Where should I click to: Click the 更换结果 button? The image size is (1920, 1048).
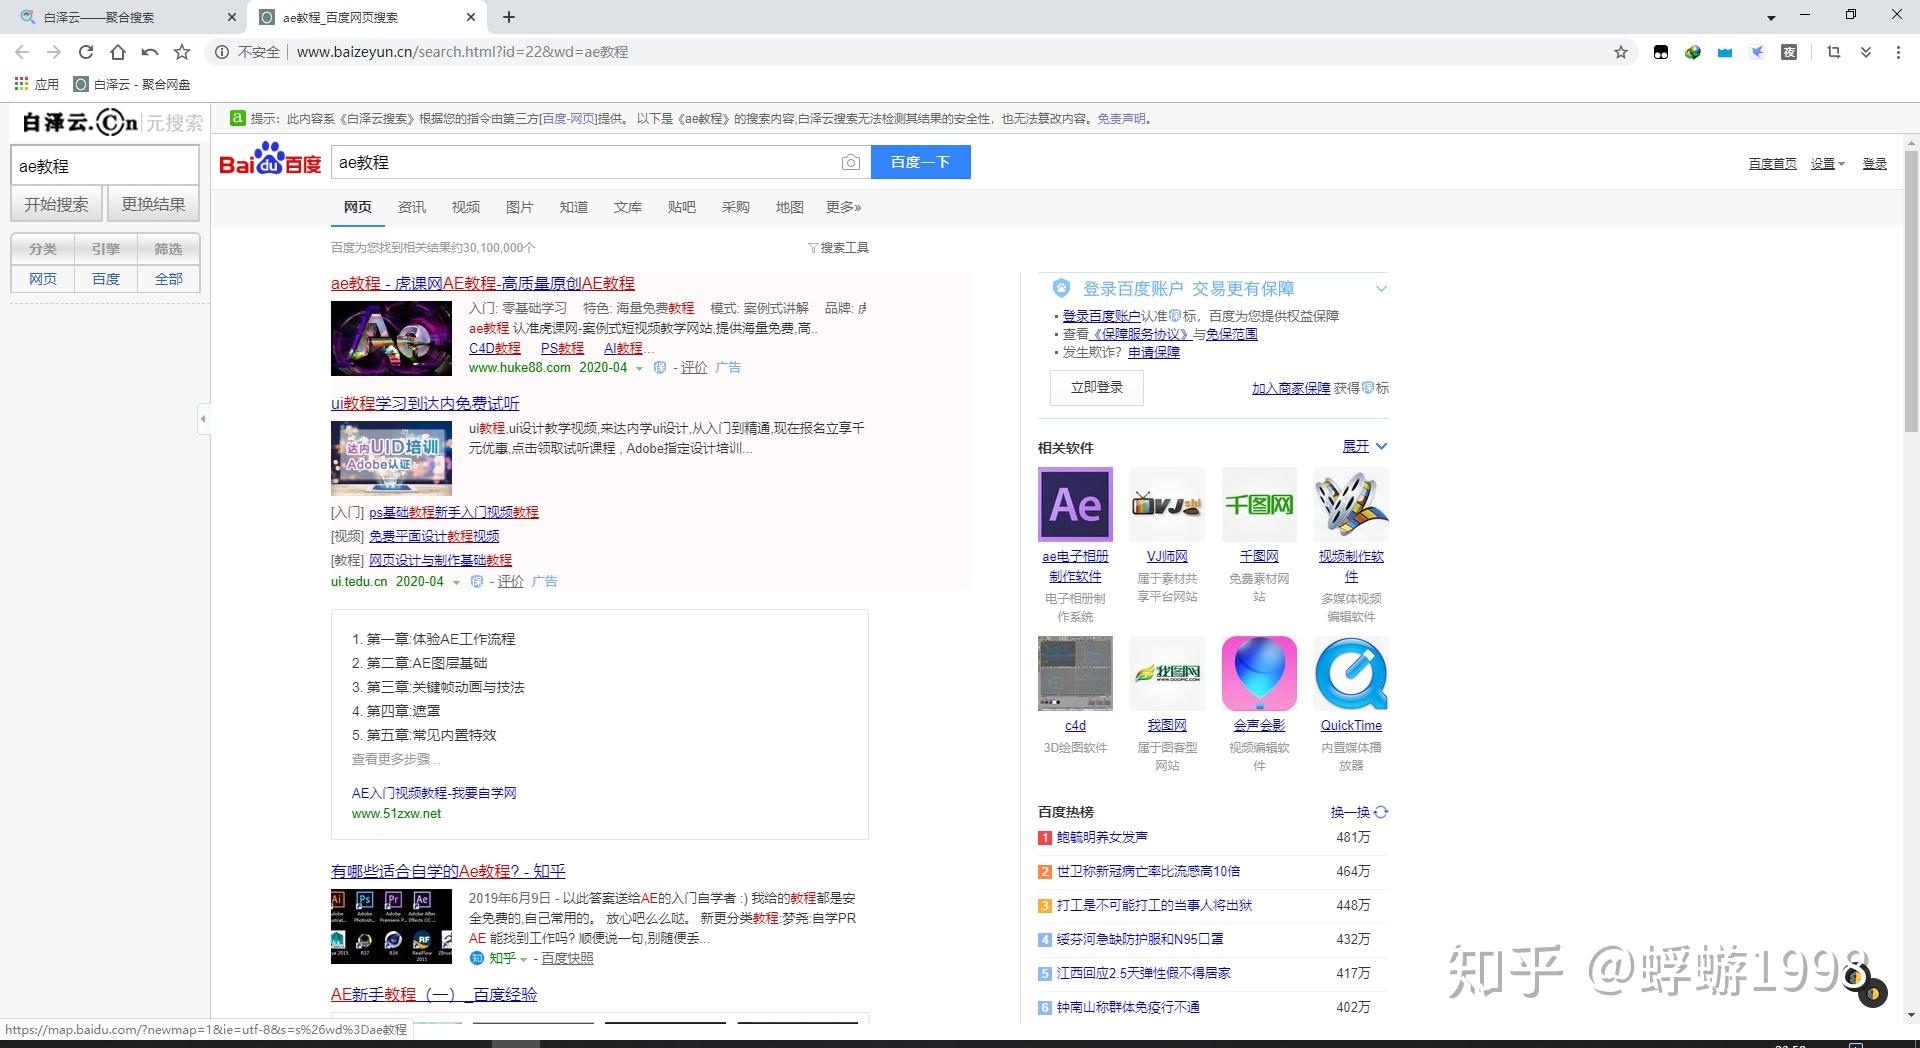point(153,204)
